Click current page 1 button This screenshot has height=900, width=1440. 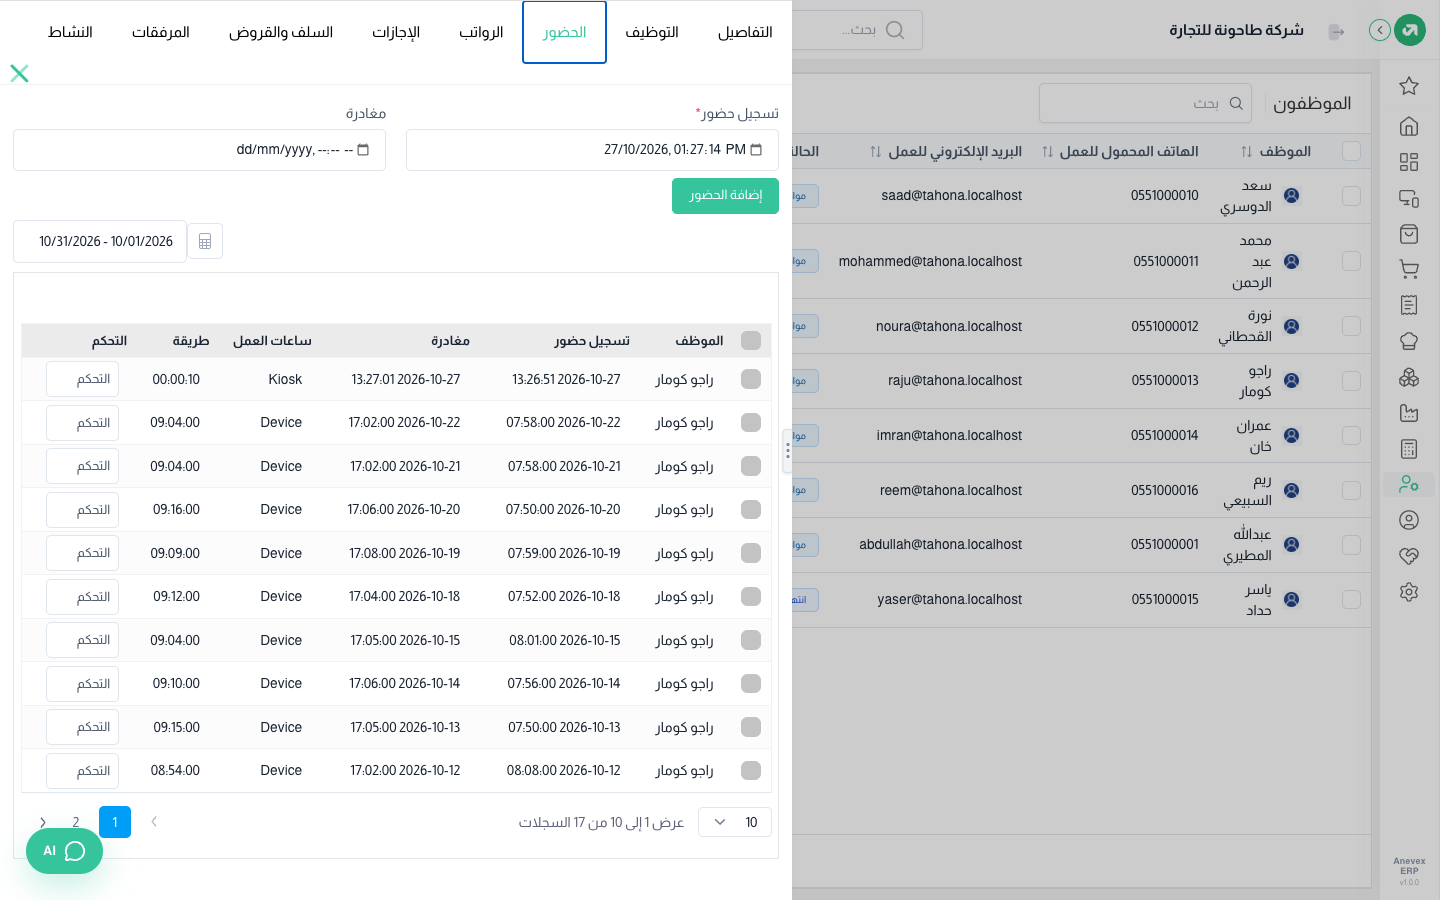pos(115,822)
